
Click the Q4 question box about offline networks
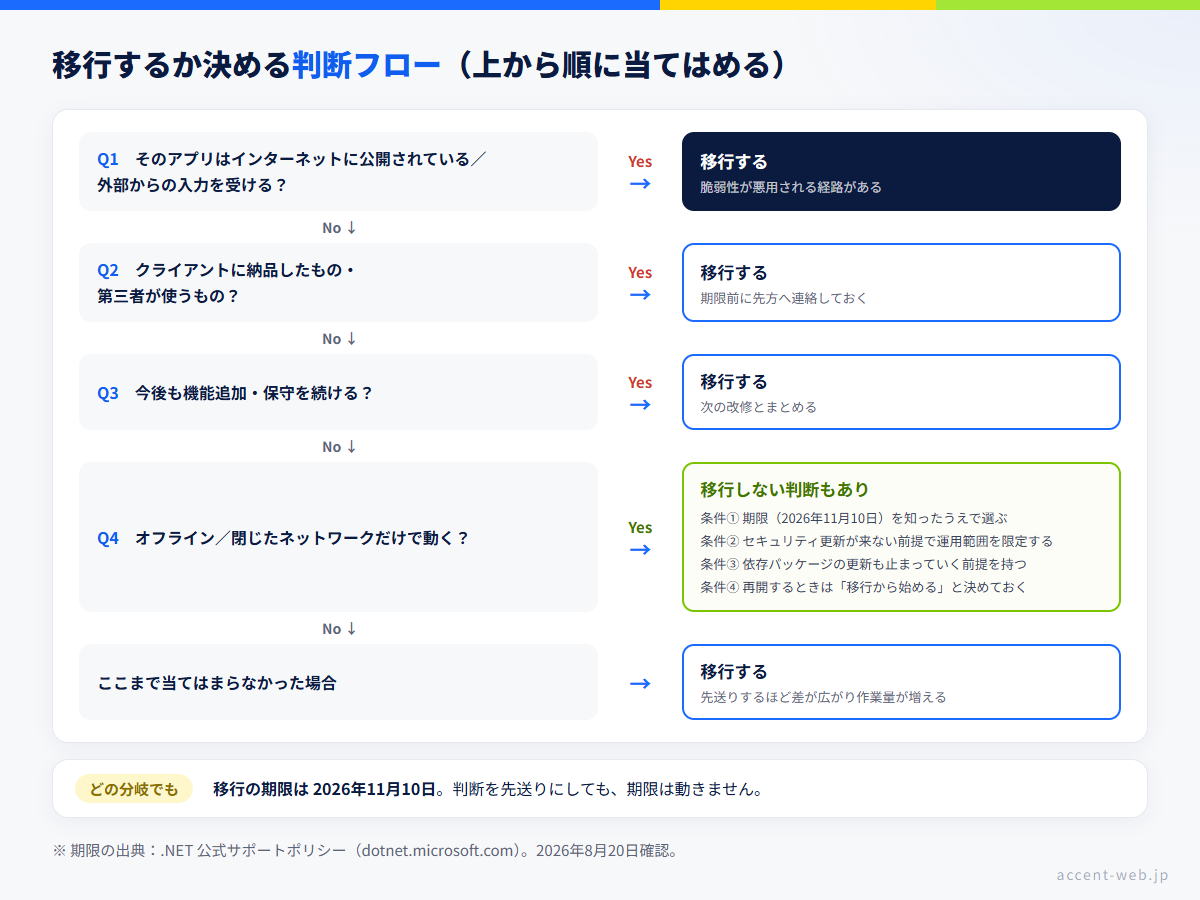(x=338, y=537)
